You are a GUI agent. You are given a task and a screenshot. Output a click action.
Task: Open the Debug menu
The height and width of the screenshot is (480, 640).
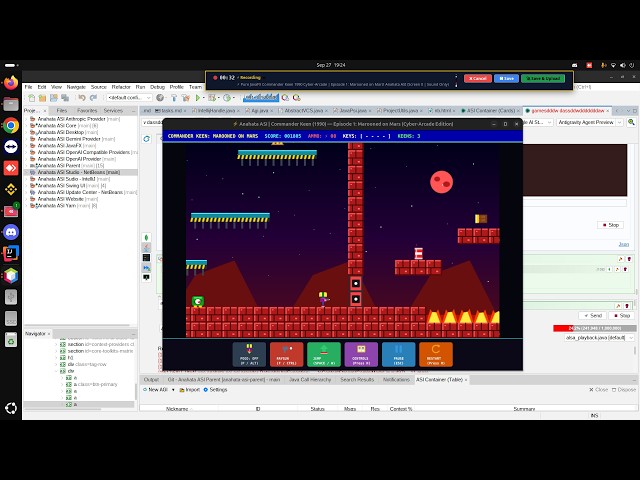pos(157,87)
